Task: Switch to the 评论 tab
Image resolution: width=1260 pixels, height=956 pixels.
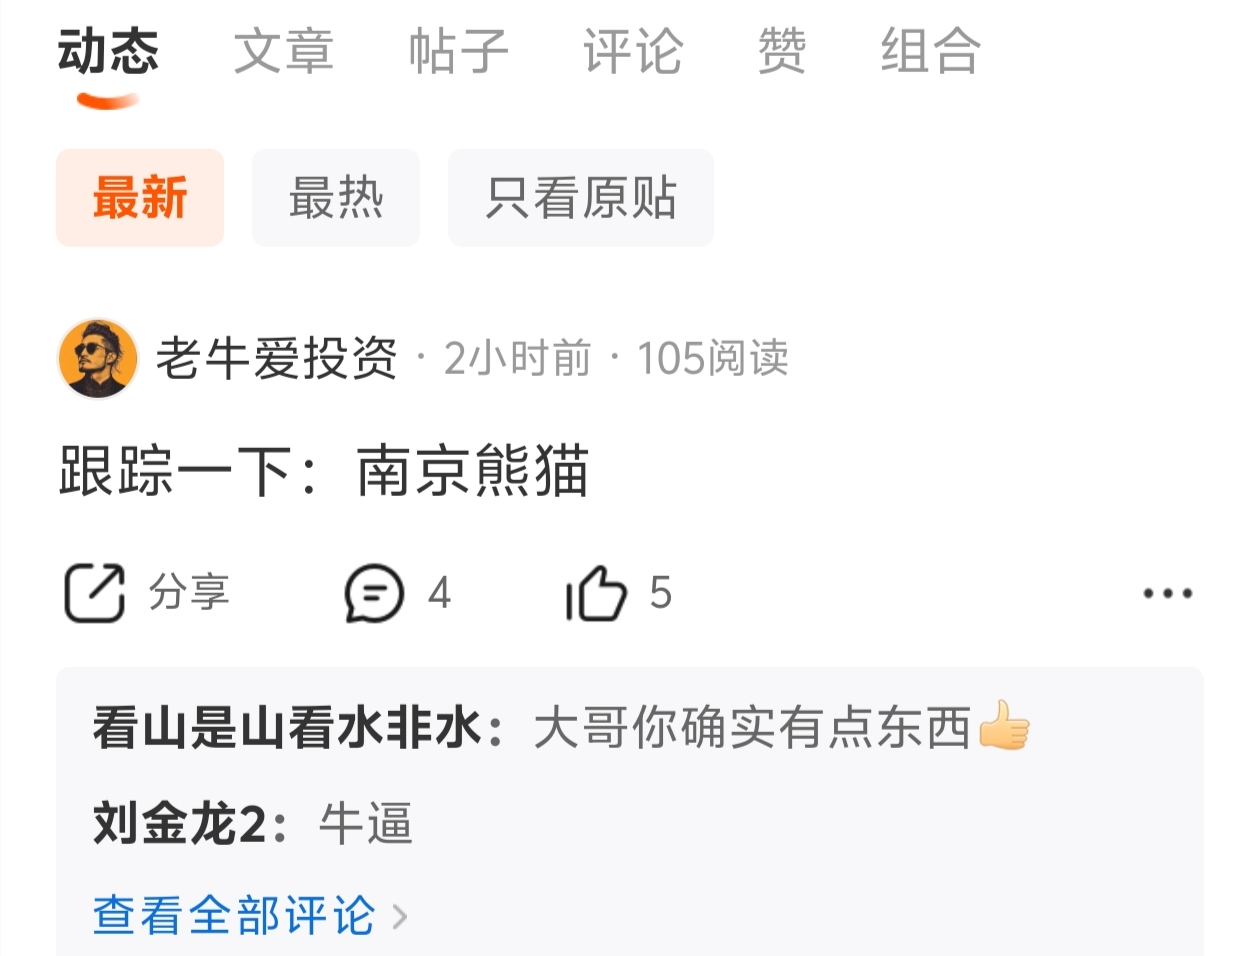Action: pyautogui.click(x=634, y=51)
